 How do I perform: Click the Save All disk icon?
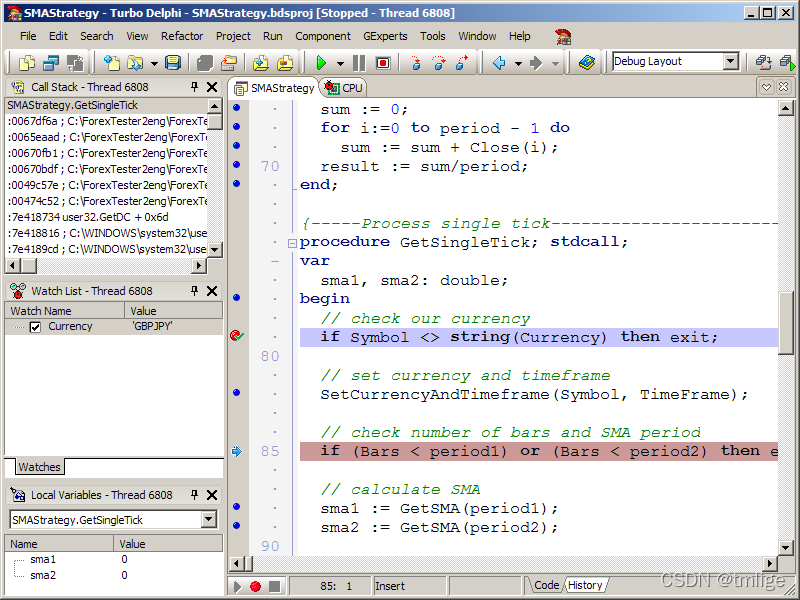tap(173, 63)
